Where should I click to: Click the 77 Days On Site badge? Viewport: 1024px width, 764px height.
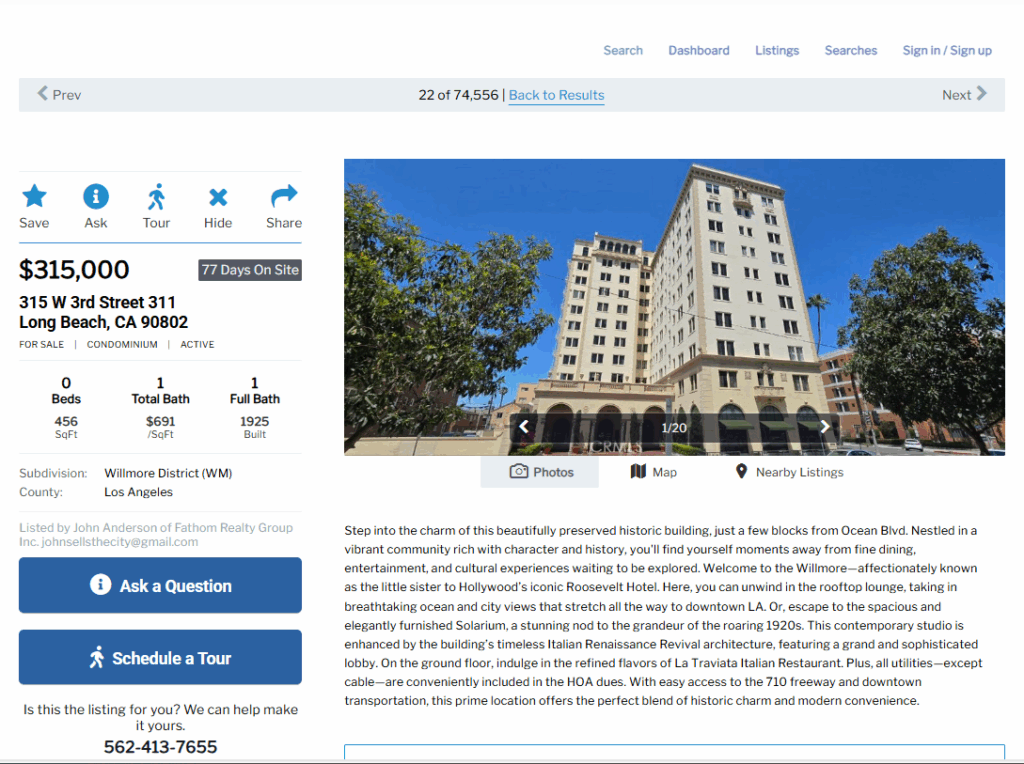[250, 270]
